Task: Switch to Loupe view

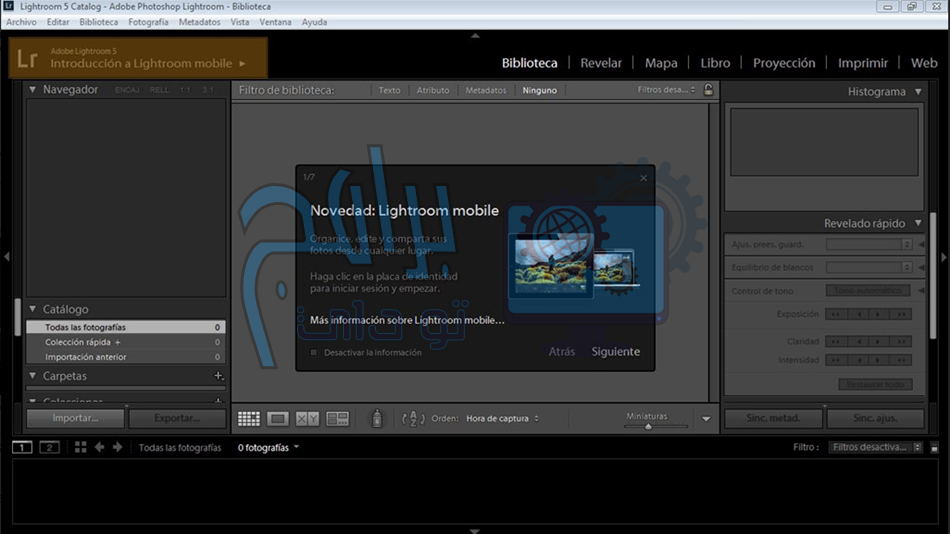Action: 278,419
